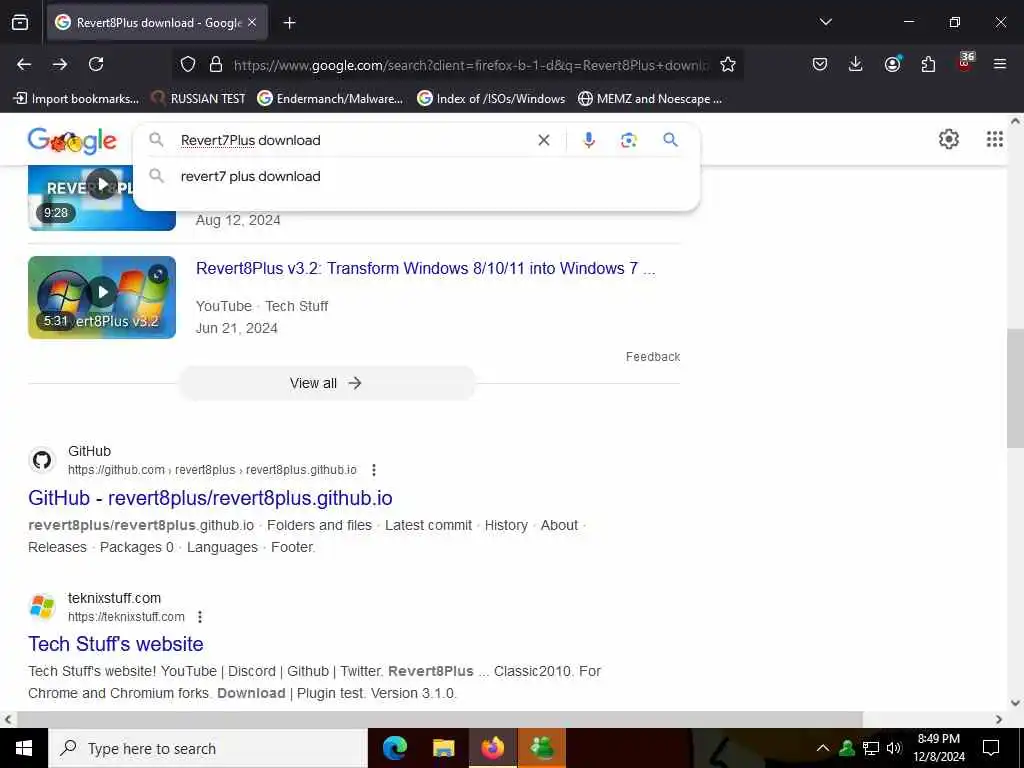Click the teknixstuff.com site favicon
Viewport: 1024px width, 768px height.
pos(42,607)
